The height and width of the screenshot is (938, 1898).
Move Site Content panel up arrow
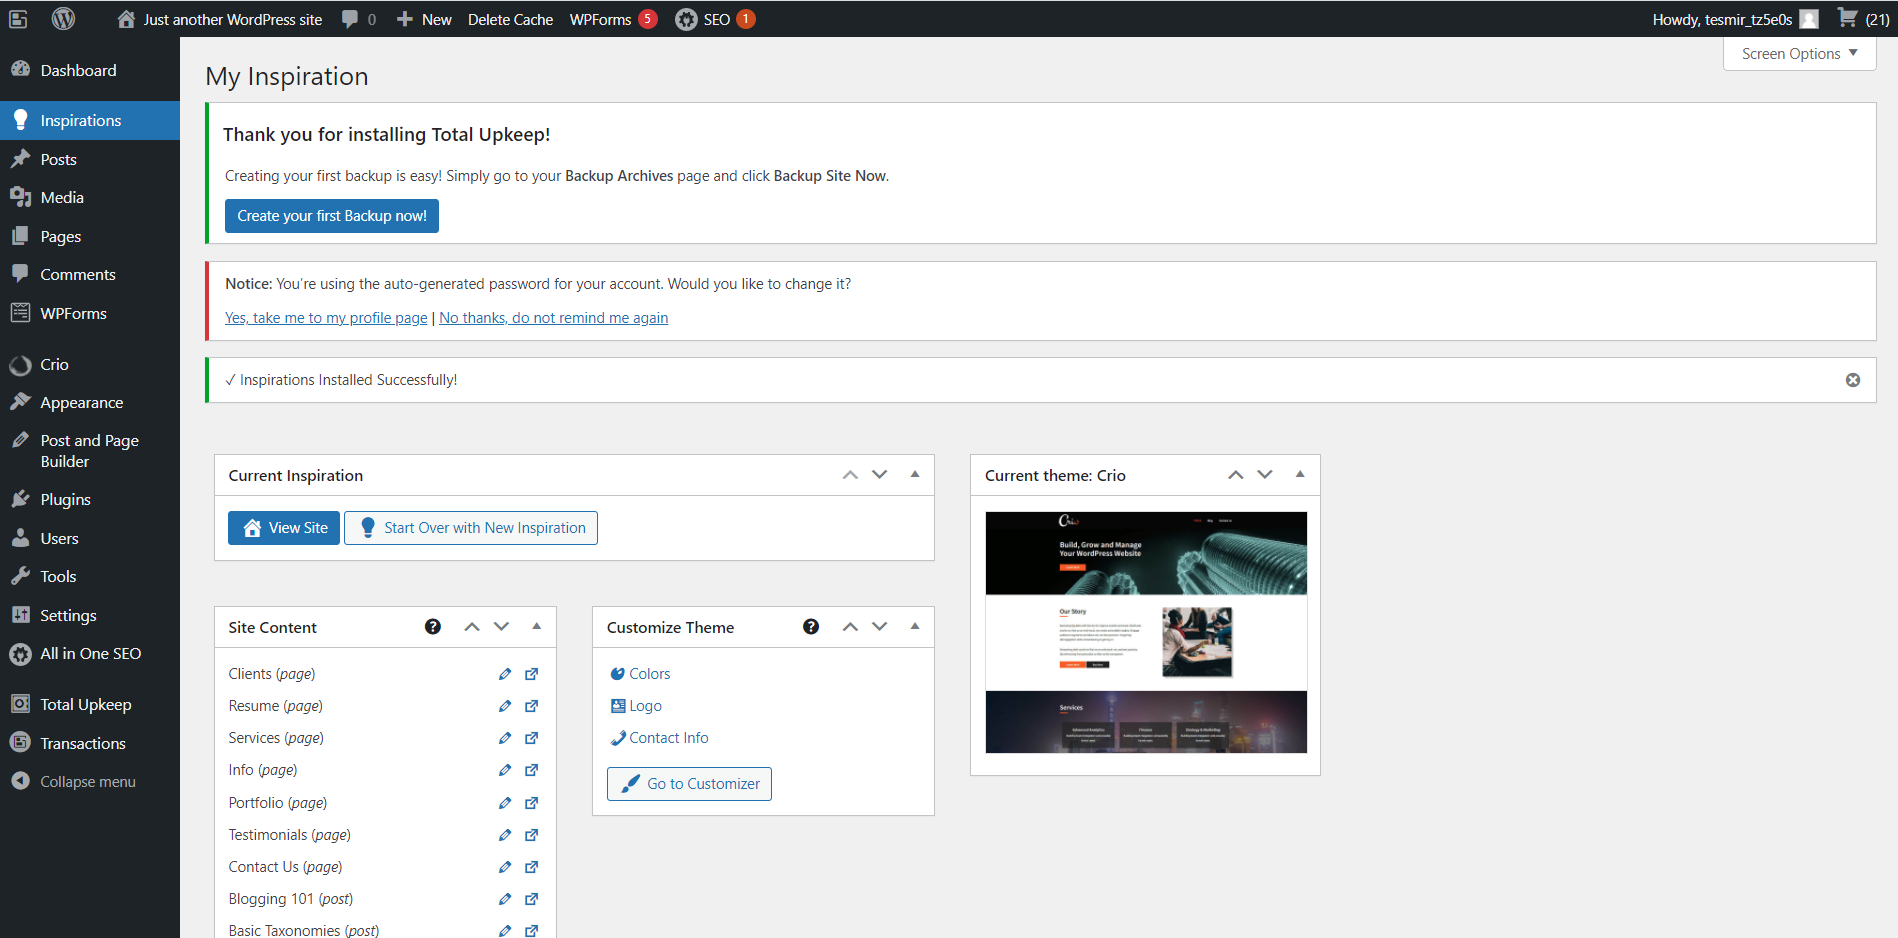coord(472,627)
